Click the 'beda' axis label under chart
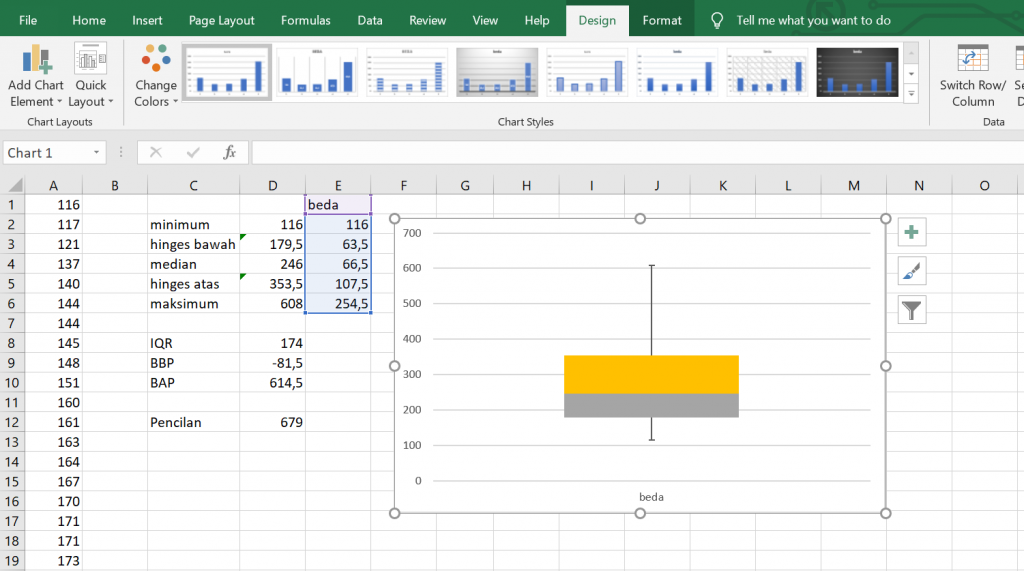This screenshot has height=571, width=1024. tap(651, 497)
